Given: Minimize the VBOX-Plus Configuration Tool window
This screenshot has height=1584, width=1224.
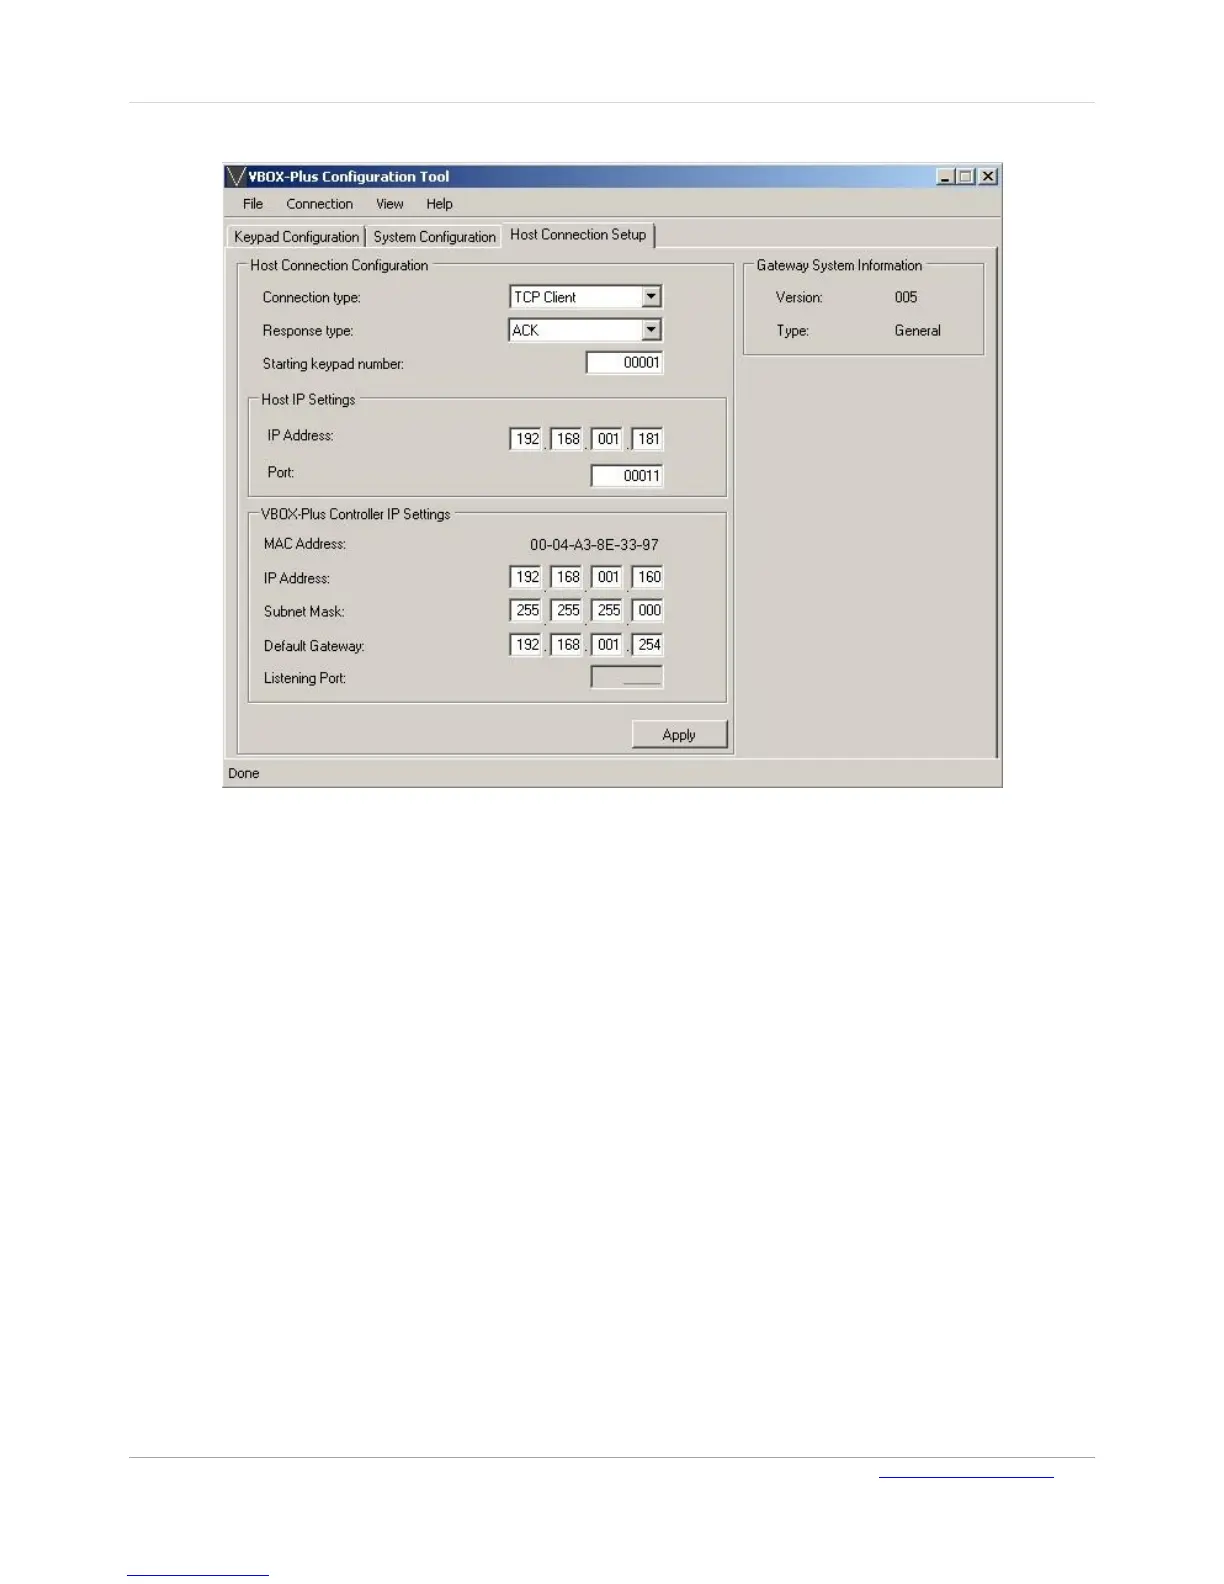Looking at the screenshot, I should (945, 176).
